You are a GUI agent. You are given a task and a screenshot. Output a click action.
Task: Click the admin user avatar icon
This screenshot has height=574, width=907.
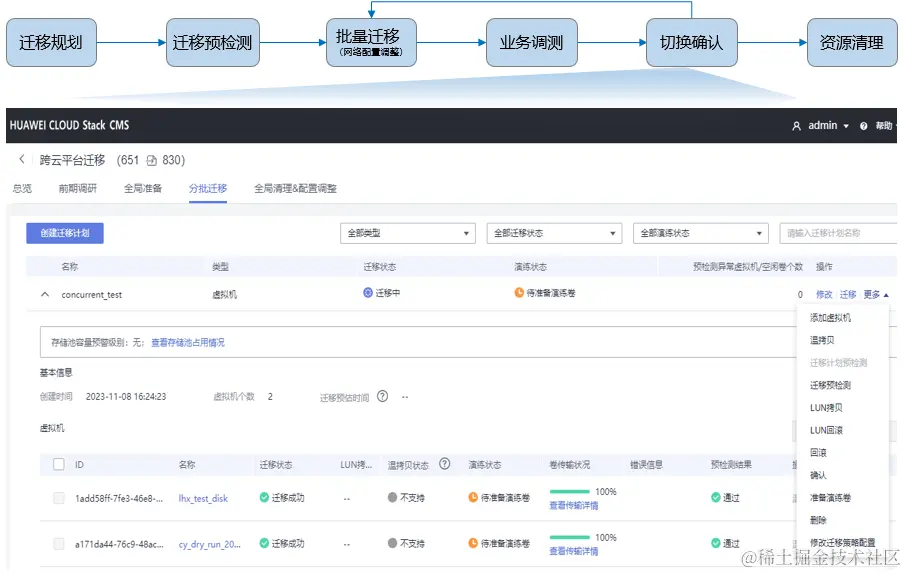pyautogui.click(x=797, y=126)
